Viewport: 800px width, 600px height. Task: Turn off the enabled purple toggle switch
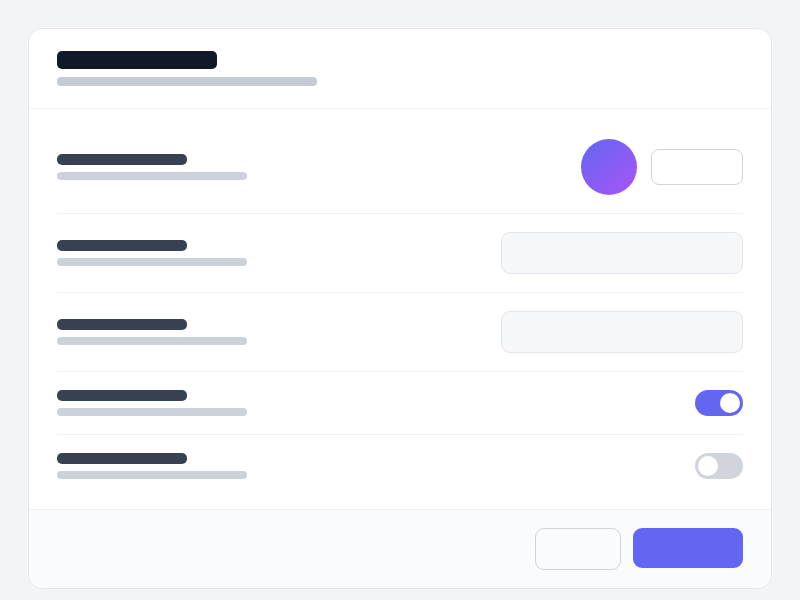719,403
